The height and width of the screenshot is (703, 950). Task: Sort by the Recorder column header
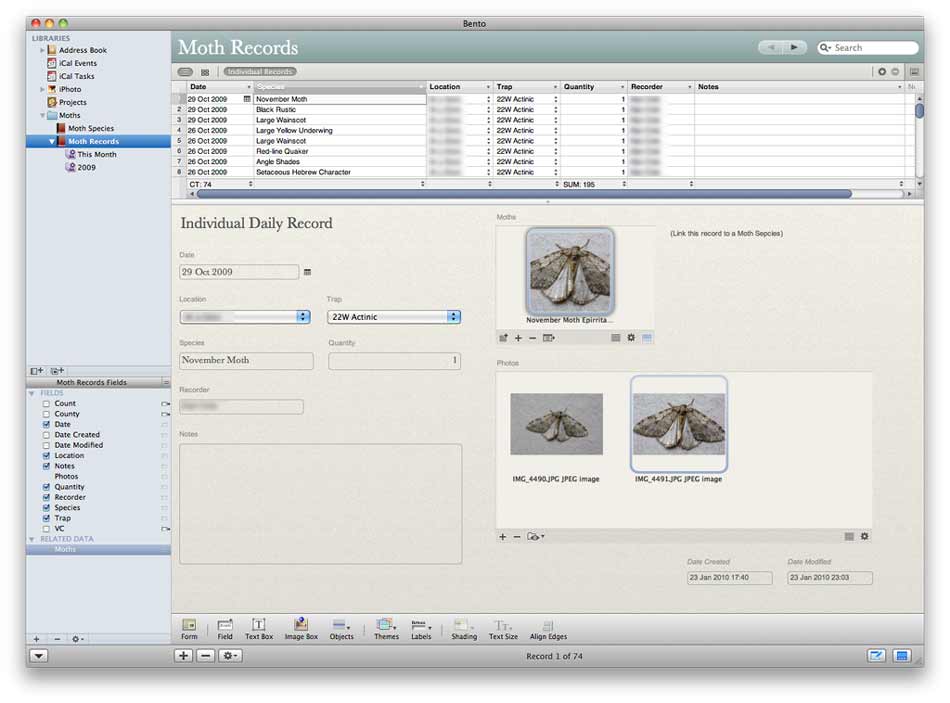pyautogui.click(x=660, y=87)
